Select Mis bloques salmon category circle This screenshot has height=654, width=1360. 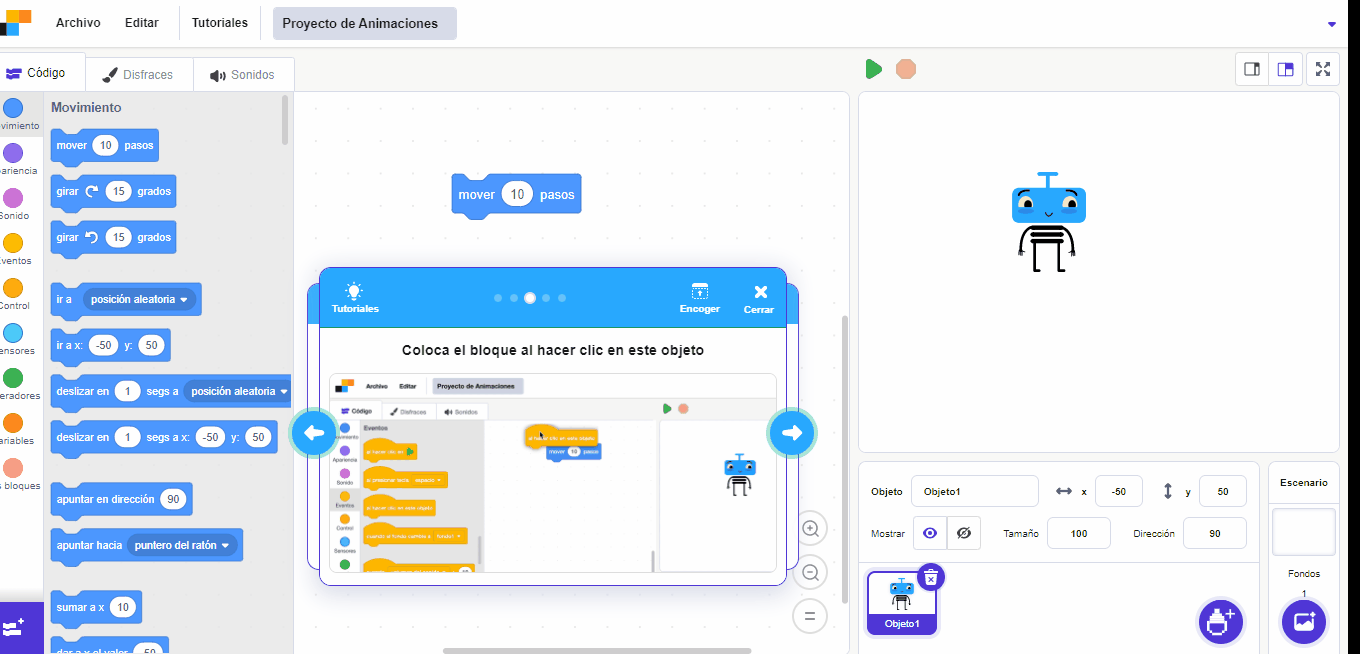(x=13, y=467)
